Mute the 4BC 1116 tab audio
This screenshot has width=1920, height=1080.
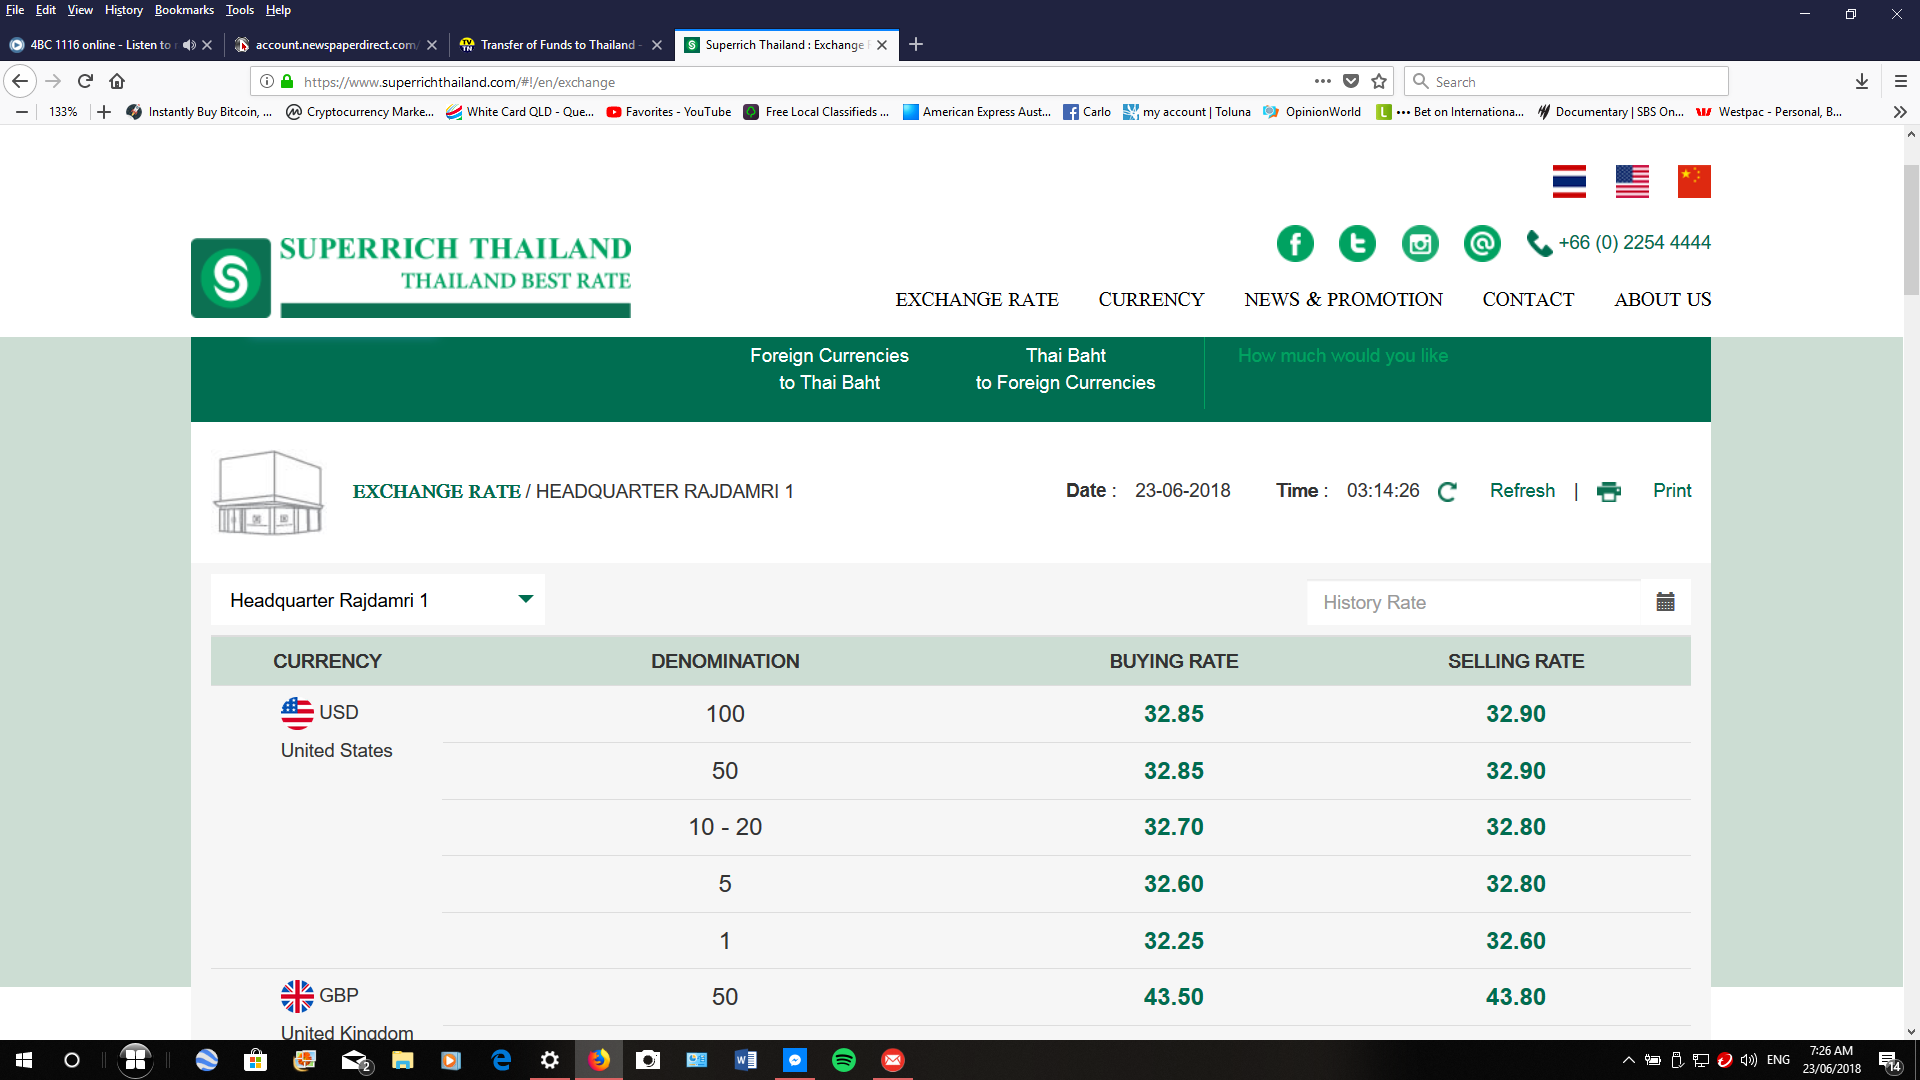tap(189, 45)
